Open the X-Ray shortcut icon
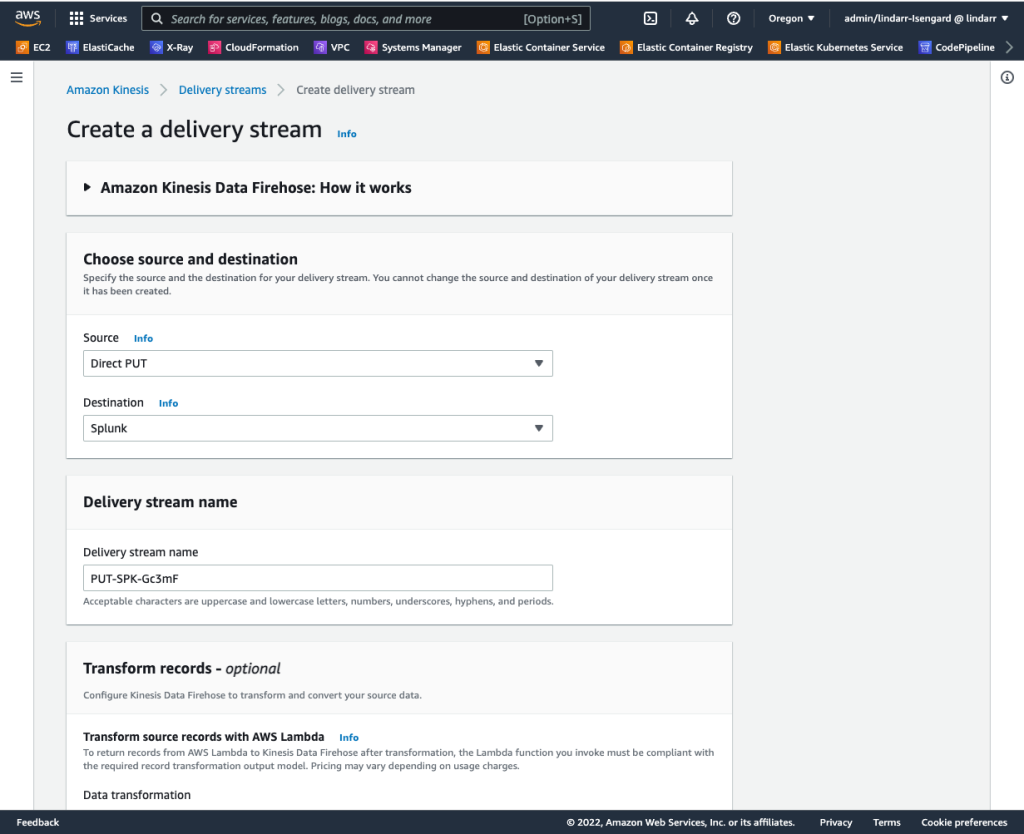1024x834 pixels. point(156,47)
